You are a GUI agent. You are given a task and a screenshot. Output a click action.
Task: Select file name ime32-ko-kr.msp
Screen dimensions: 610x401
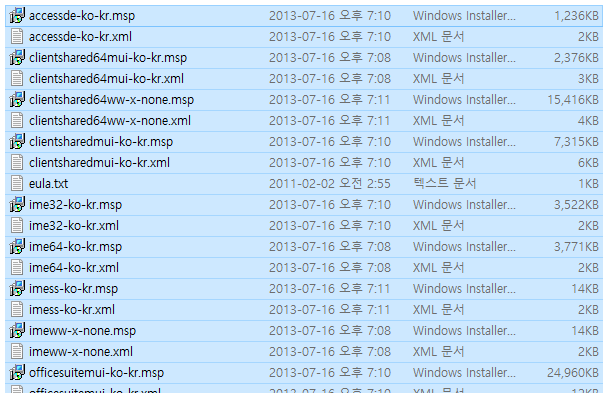pos(75,205)
